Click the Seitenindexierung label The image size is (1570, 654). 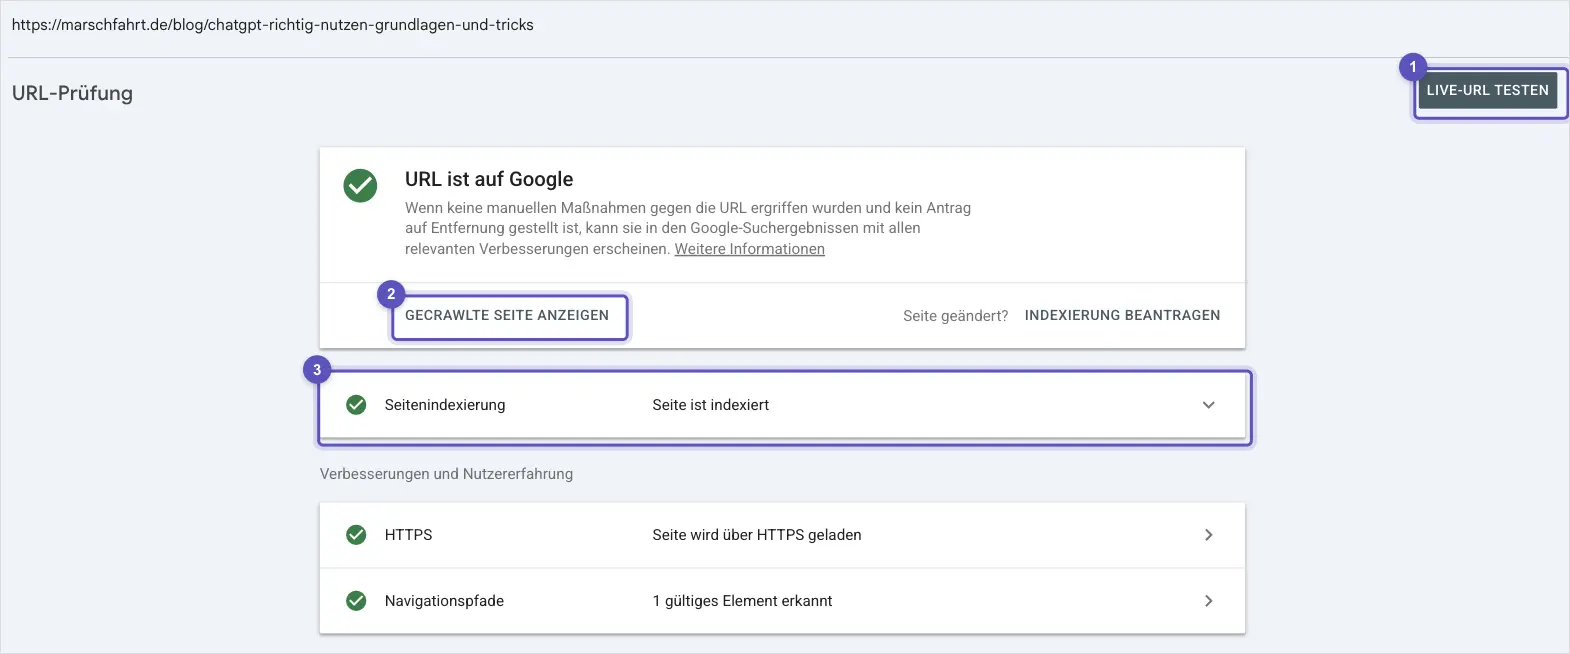(x=445, y=405)
